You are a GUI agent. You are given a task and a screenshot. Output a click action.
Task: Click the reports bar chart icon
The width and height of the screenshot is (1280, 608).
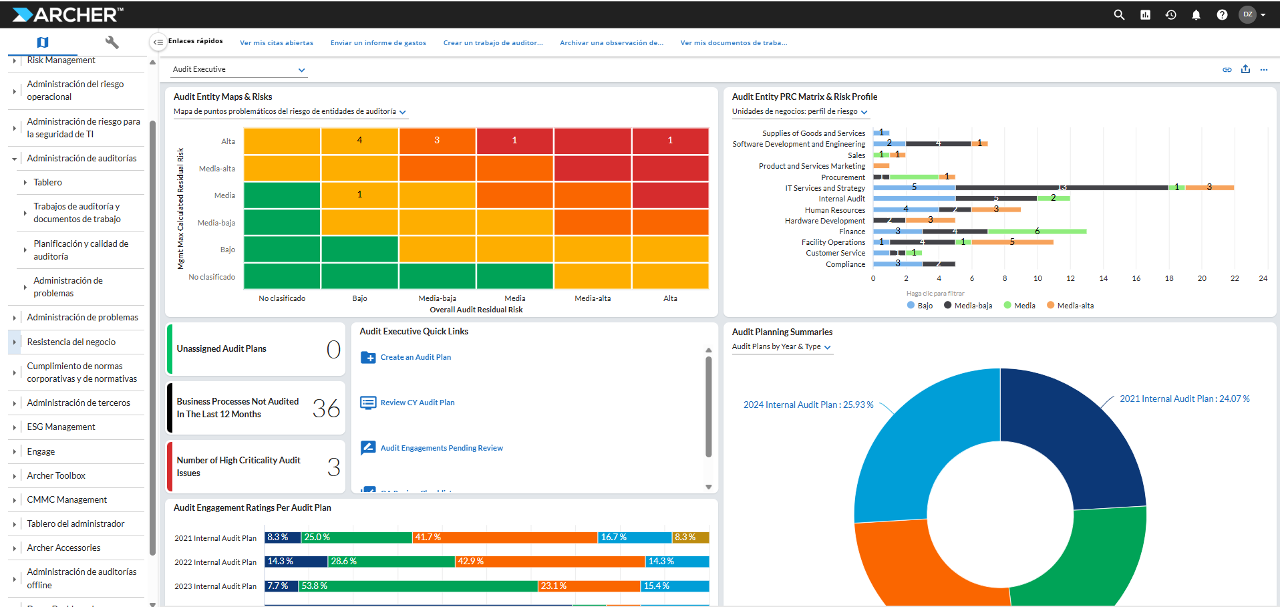pyautogui.click(x=1145, y=15)
